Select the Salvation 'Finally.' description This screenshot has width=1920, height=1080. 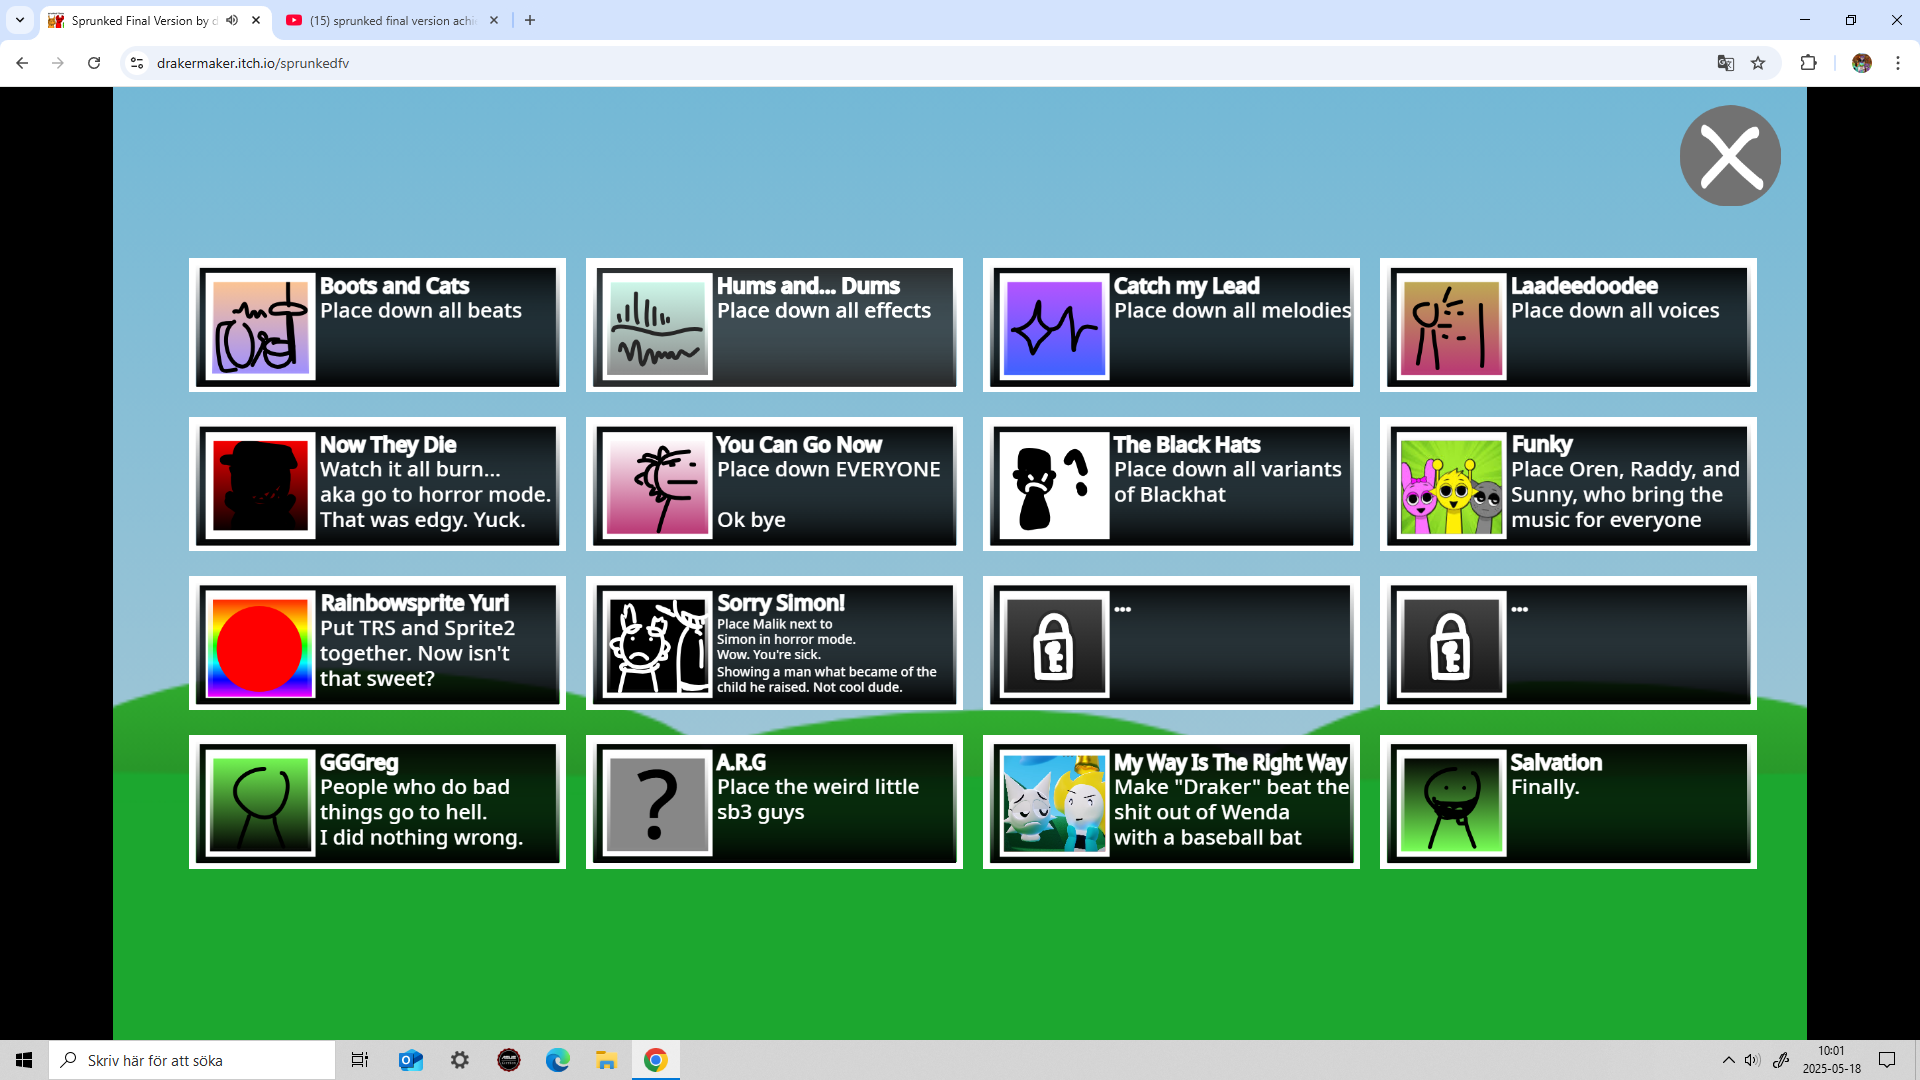tap(1545, 788)
